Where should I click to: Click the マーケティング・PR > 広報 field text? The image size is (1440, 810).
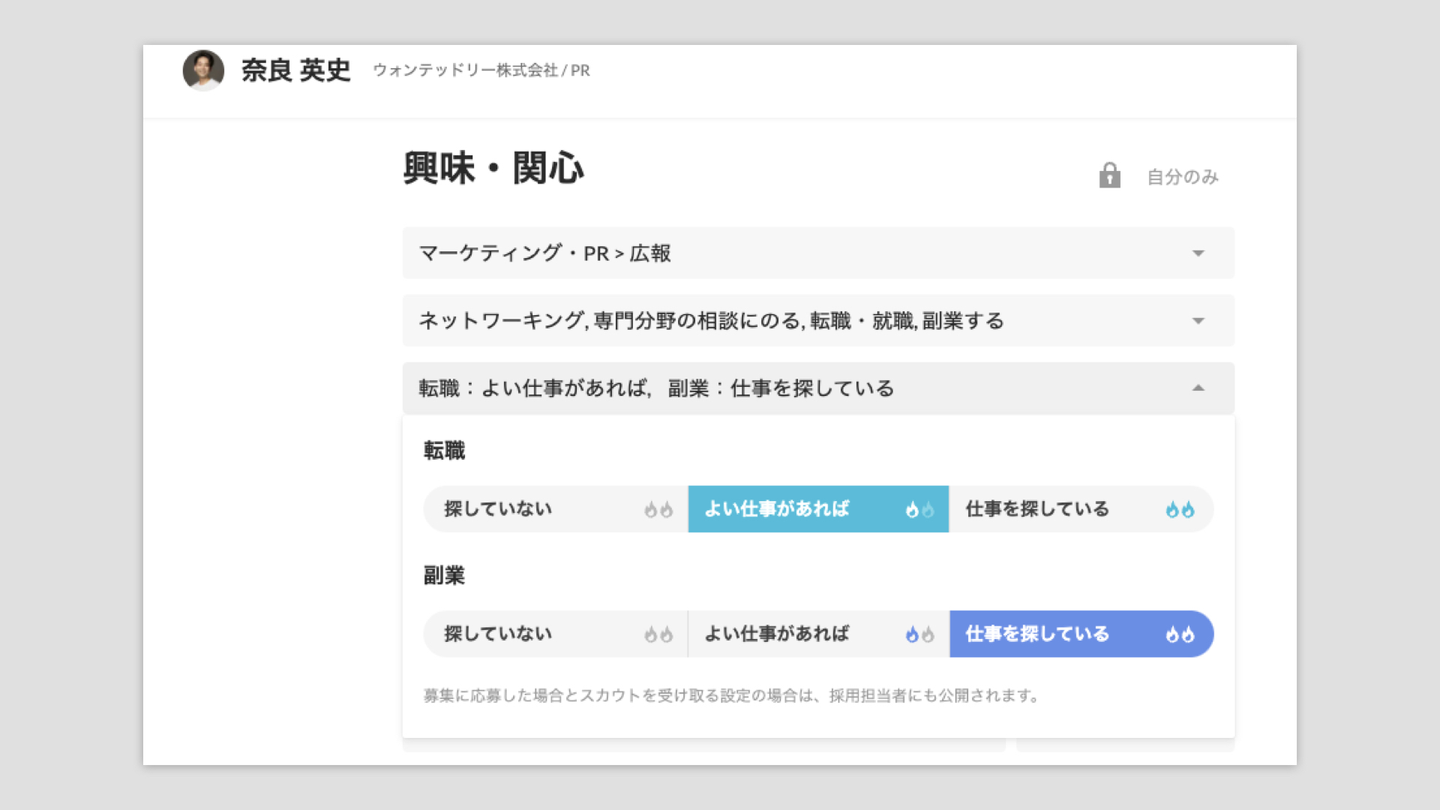pyautogui.click(x=545, y=254)
